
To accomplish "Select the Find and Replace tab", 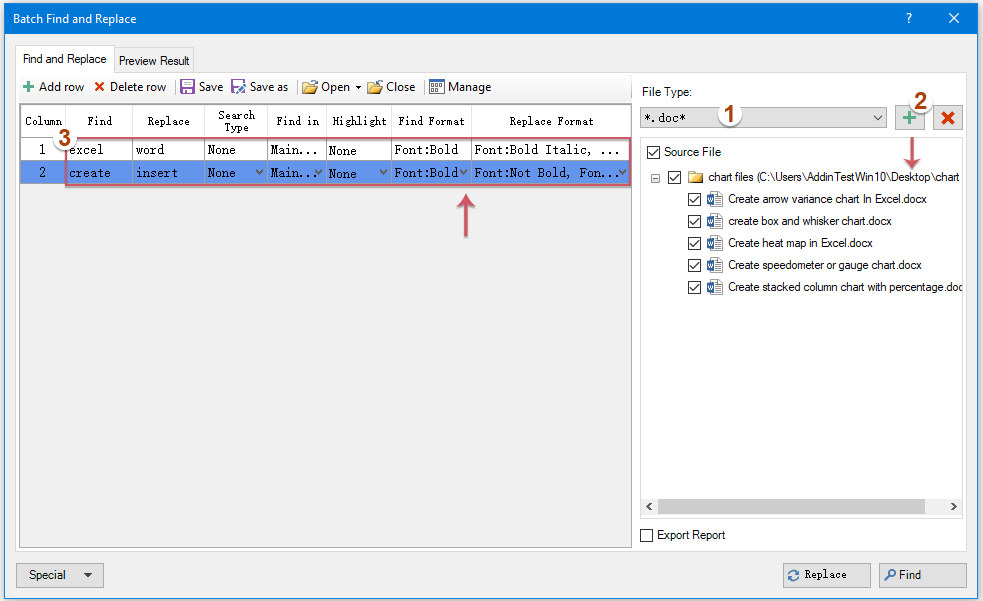I will [x=63, y=59].
